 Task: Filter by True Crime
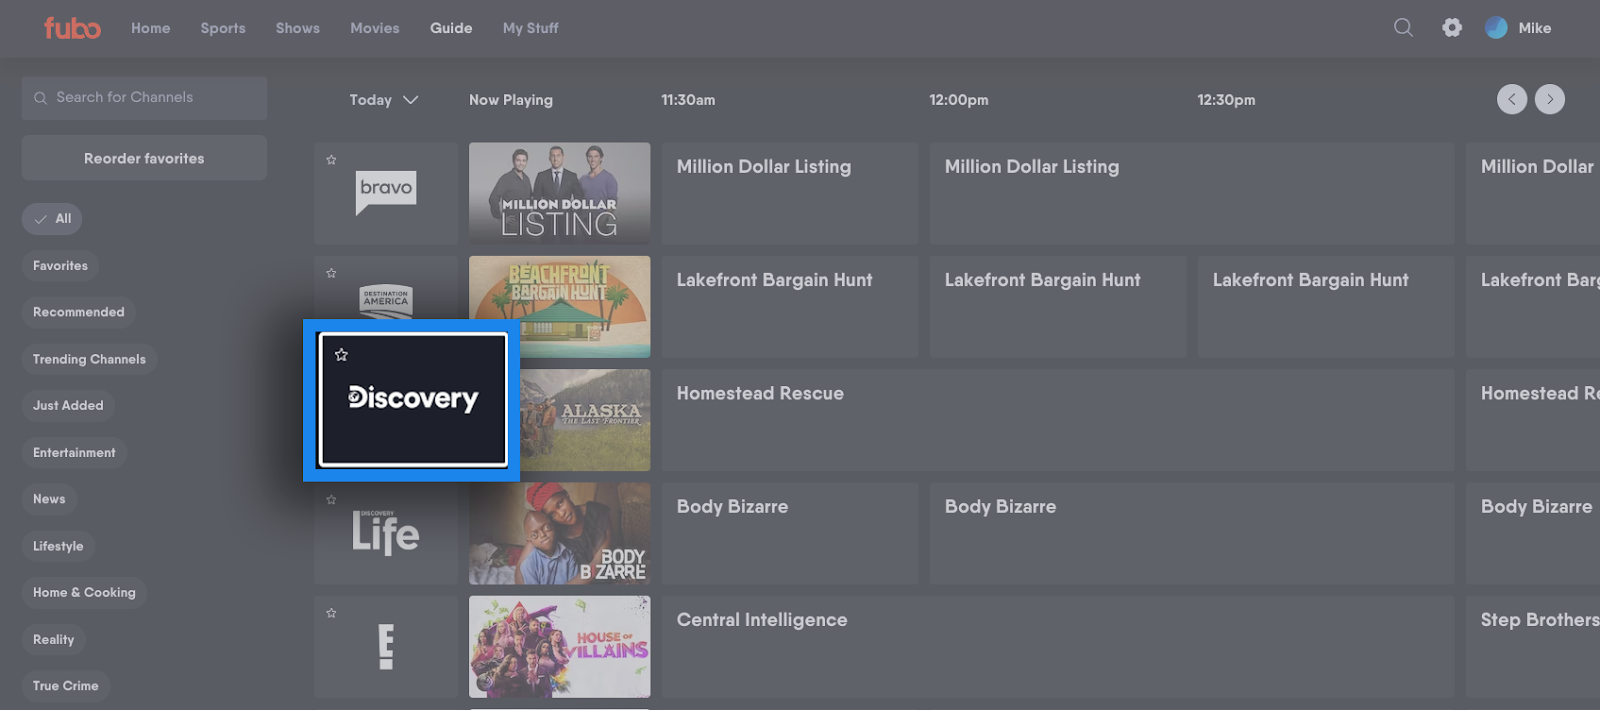66,686
